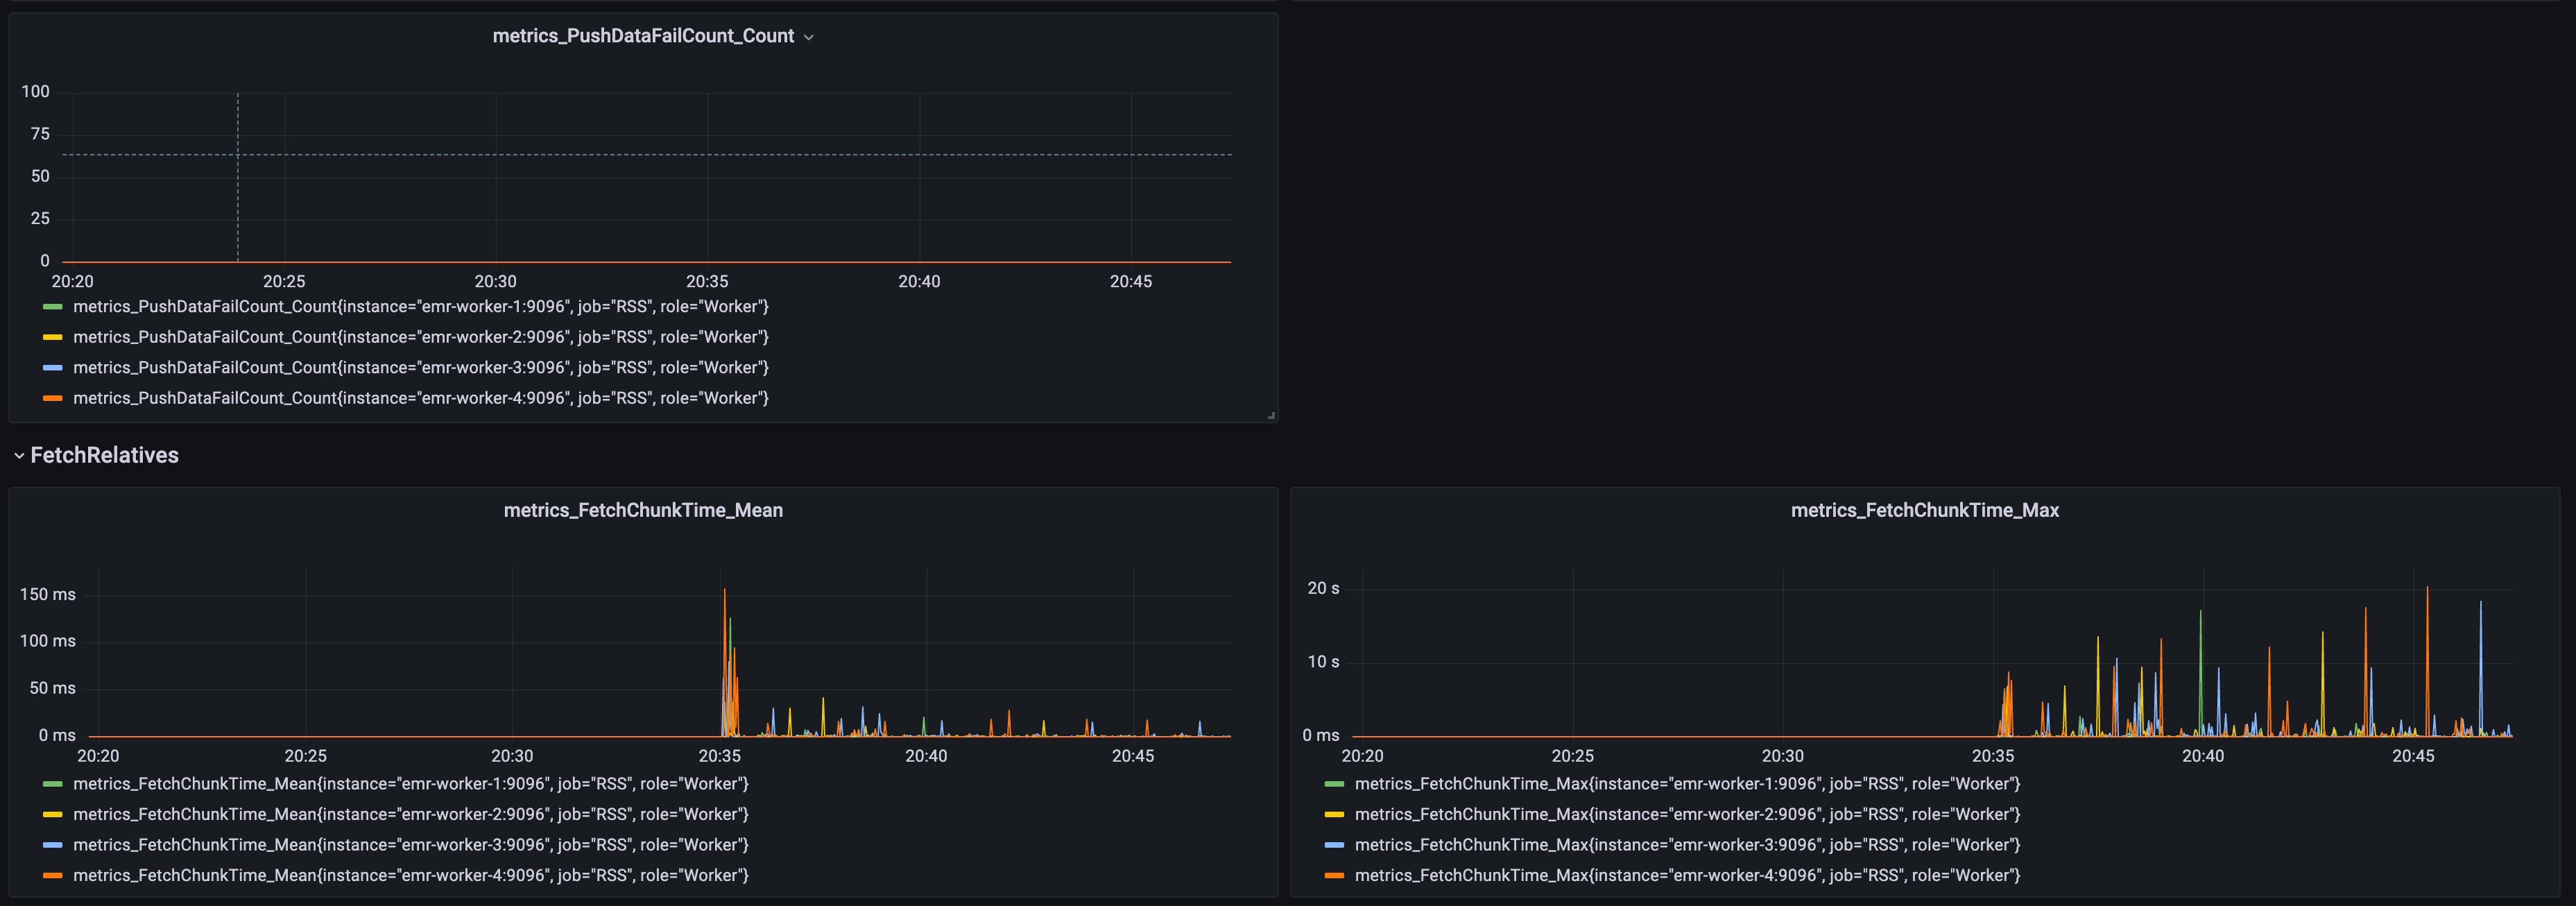Image resolution: width=2576 pixels, height=906 pixels.
Task: Click blue color swatch for PushDataFailCount emr-worker-3
Action: (x=53, y=368)
